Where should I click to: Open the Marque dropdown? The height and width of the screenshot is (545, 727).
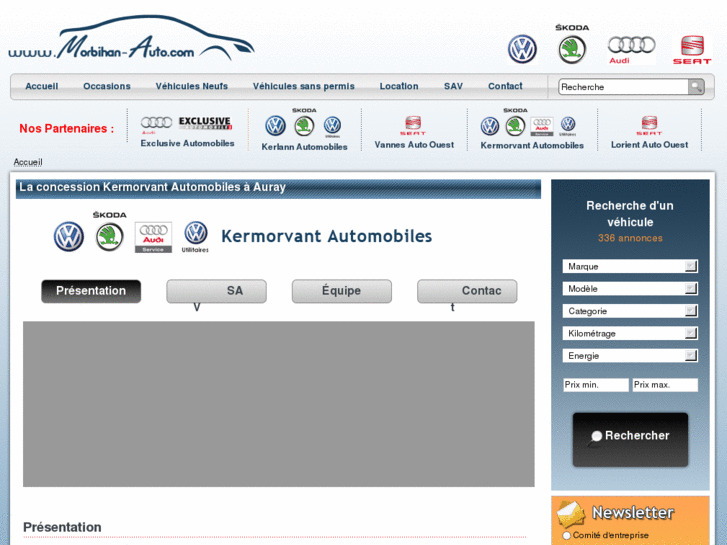(630, 266)
